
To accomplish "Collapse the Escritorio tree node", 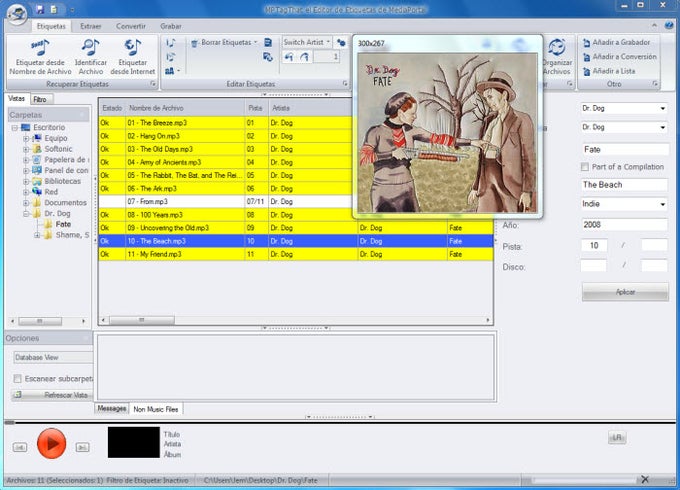I will pyautogui.click(x=15, y=127).
